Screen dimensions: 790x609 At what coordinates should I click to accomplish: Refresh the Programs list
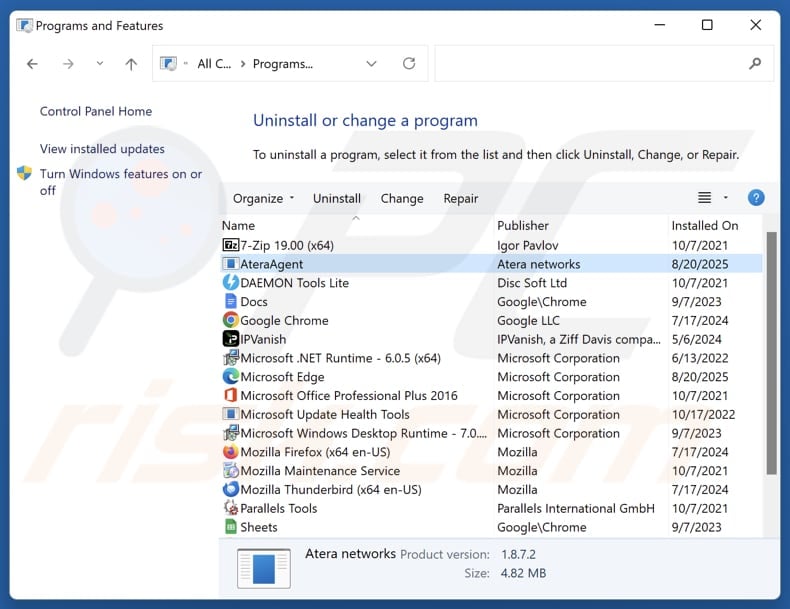[409, 63]
